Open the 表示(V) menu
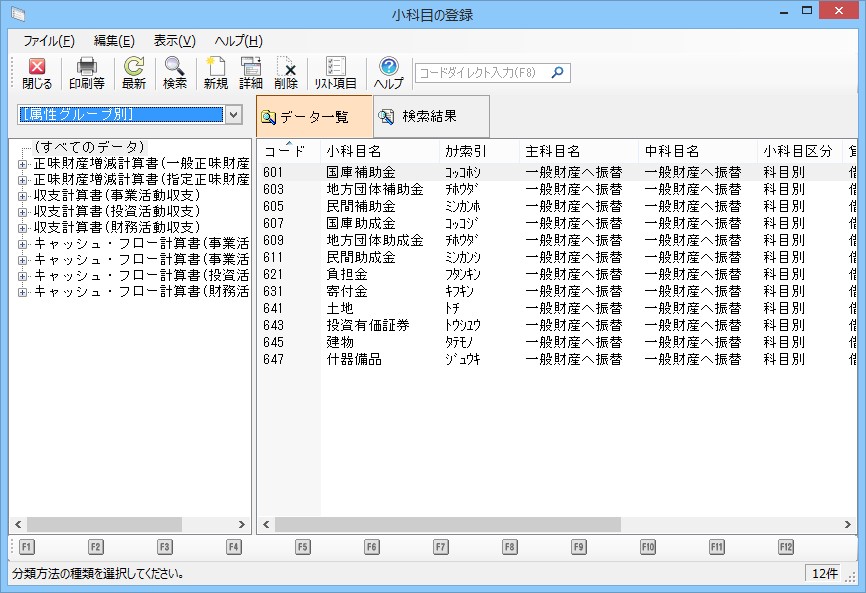Screen dimensions: 866x593 pyautogui.click(x=174, y=41)
